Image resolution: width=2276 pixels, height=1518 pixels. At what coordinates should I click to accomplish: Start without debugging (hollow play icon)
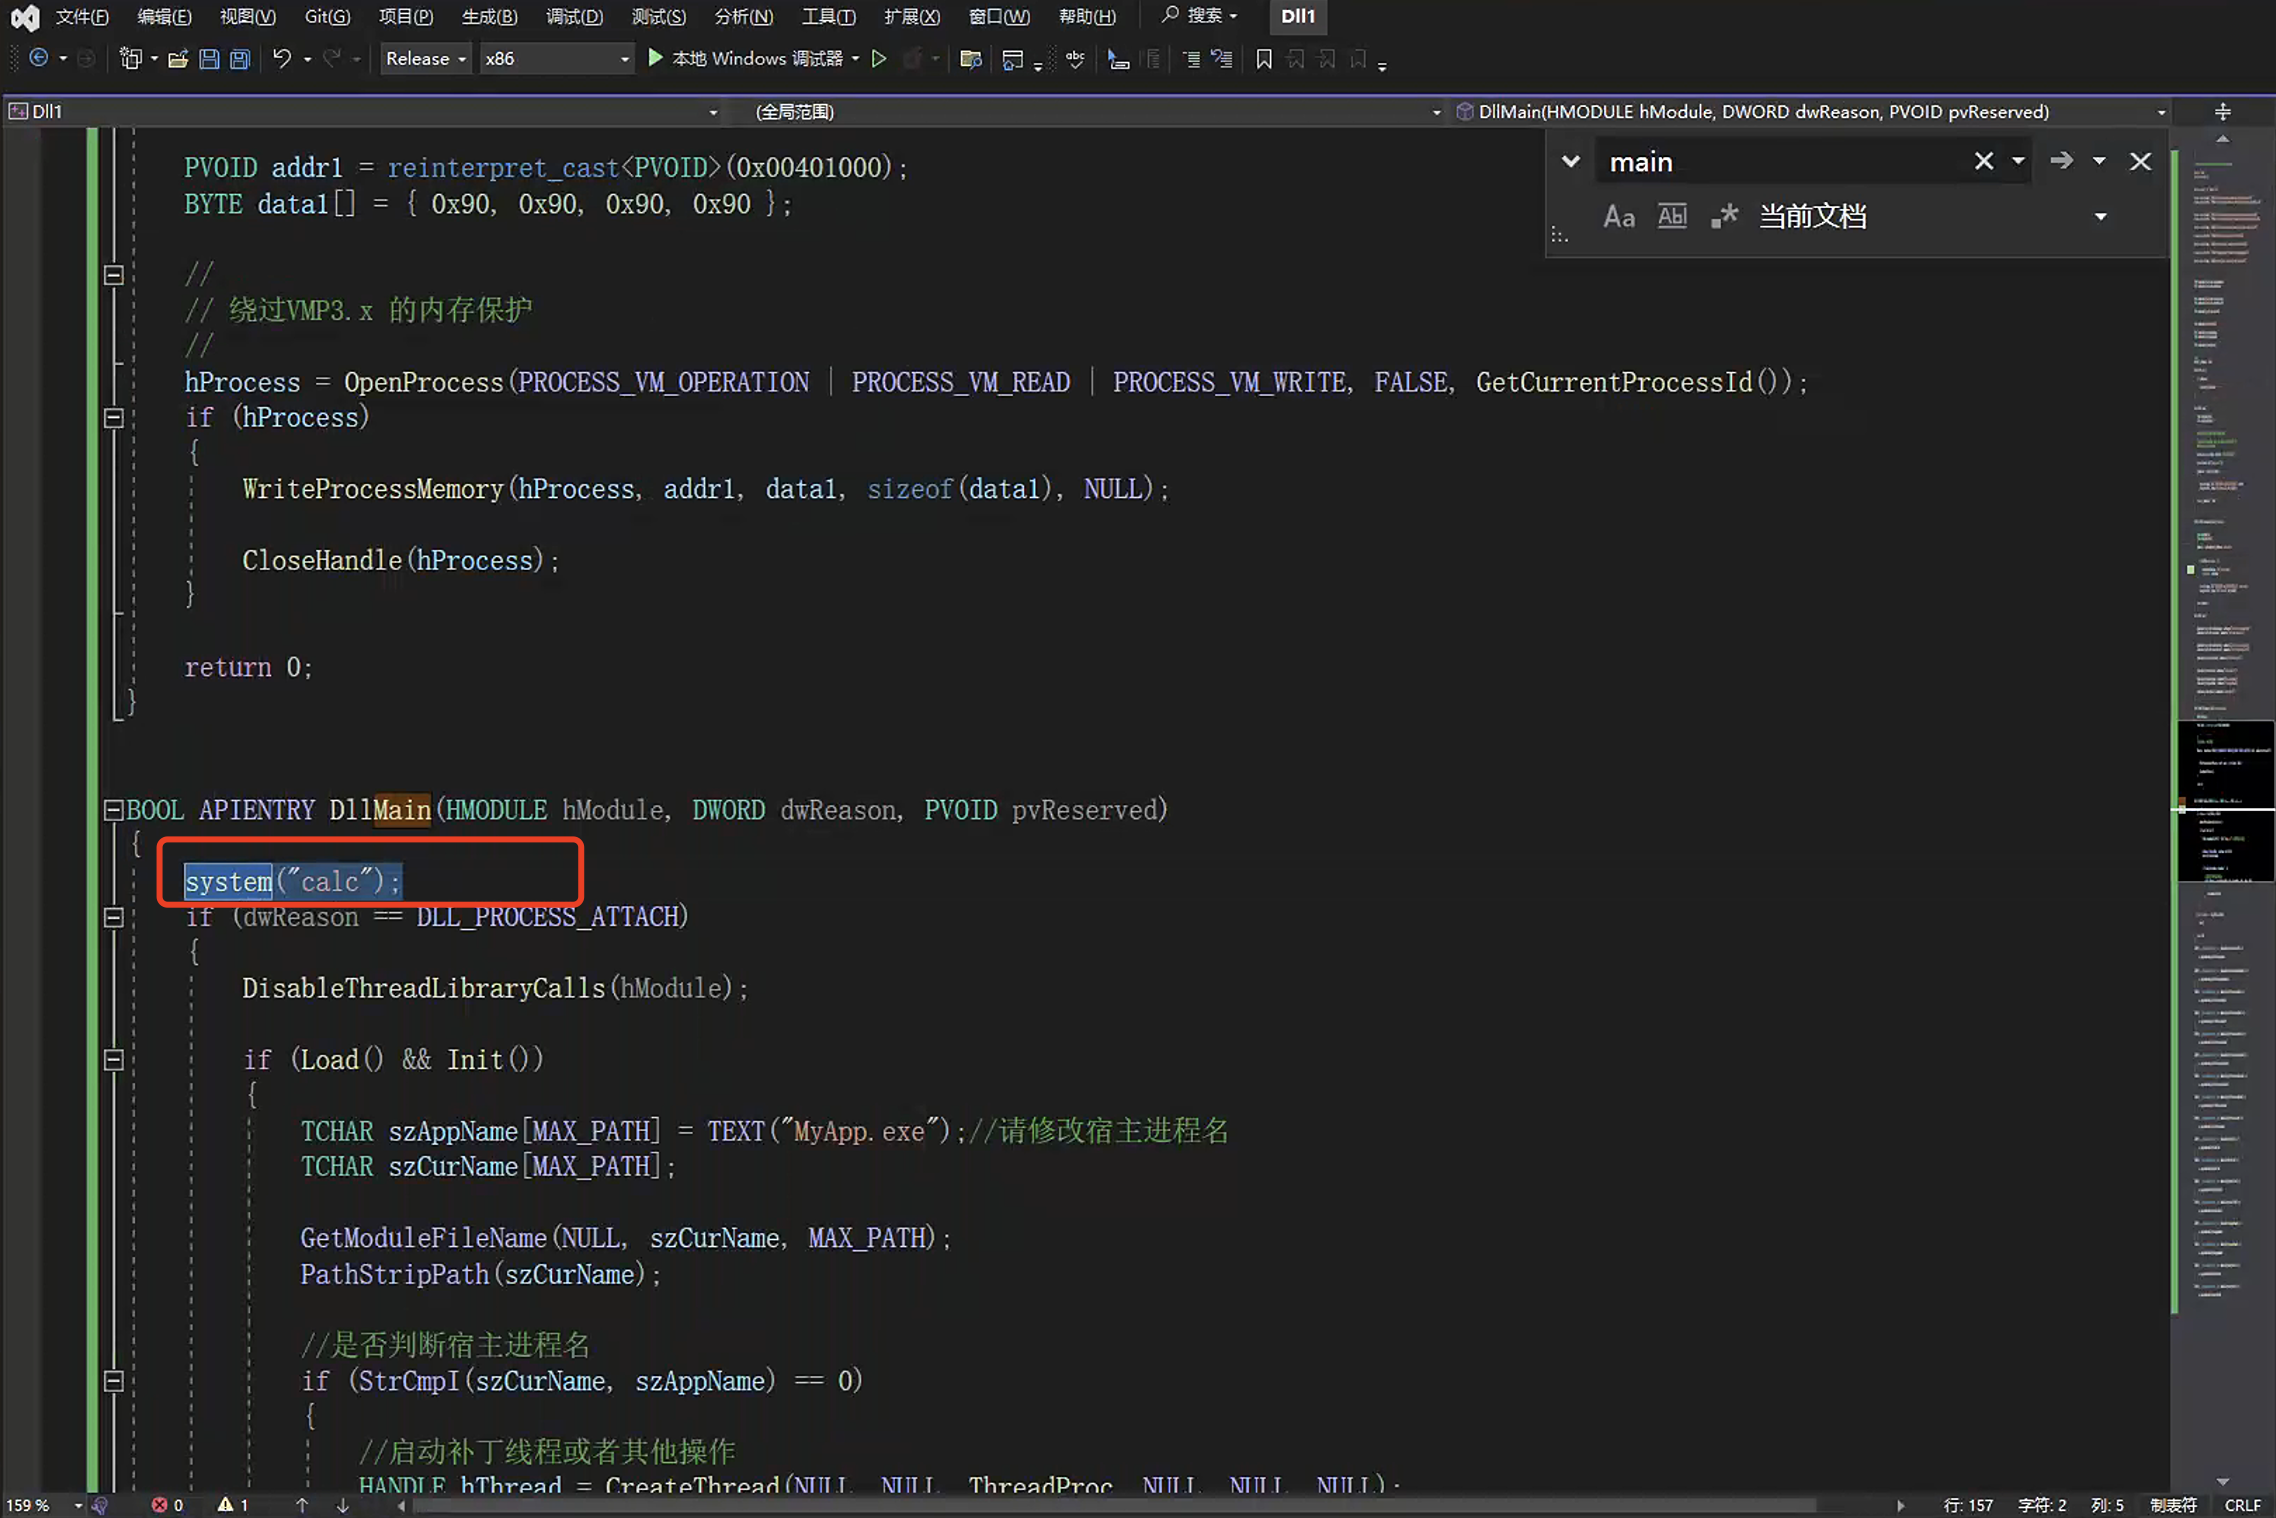coord(879,59)
